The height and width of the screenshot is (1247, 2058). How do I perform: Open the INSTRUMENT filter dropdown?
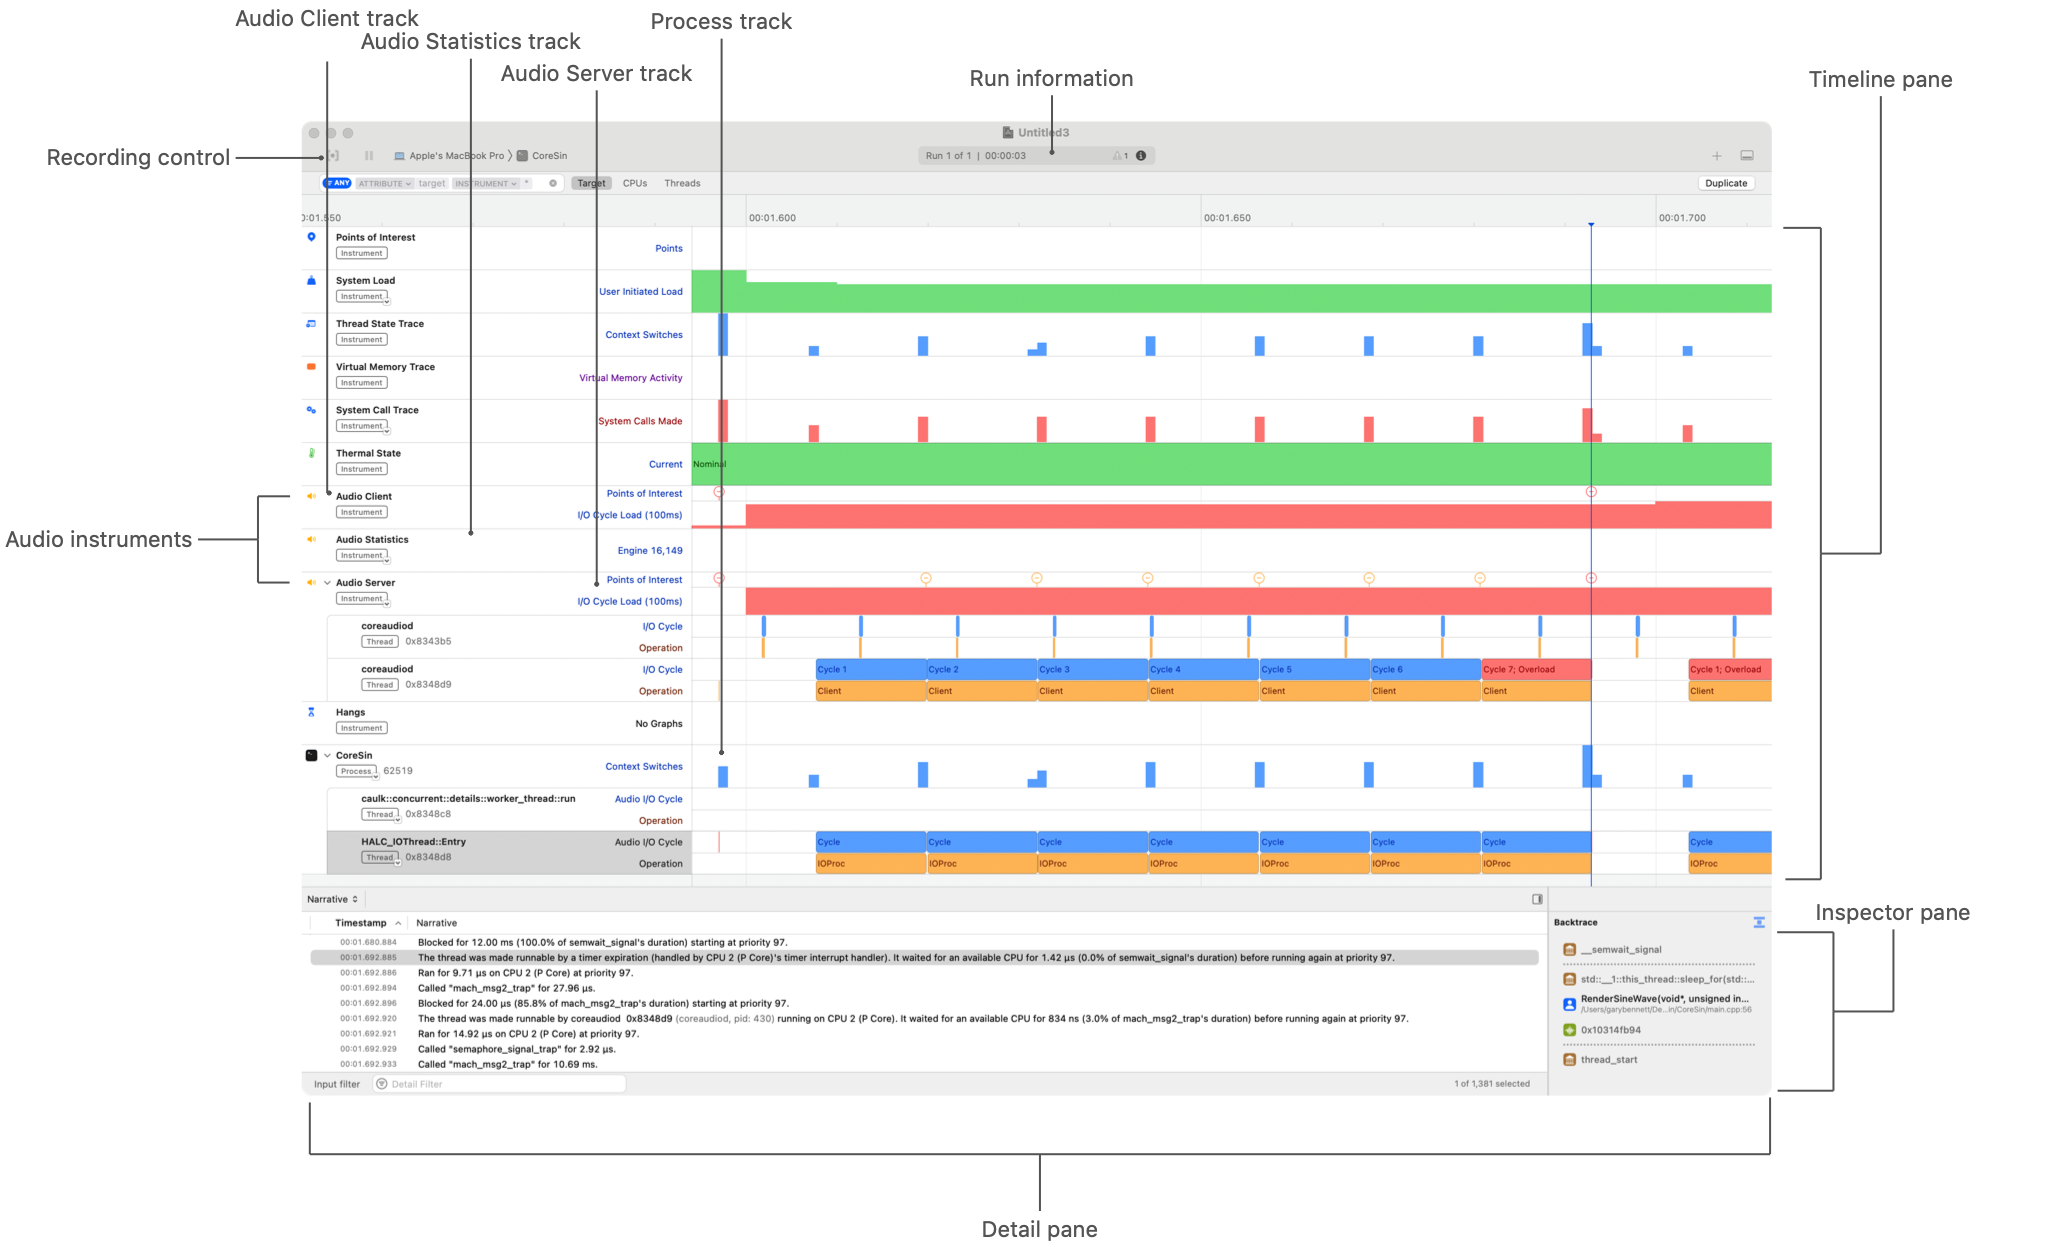point(486,184)
